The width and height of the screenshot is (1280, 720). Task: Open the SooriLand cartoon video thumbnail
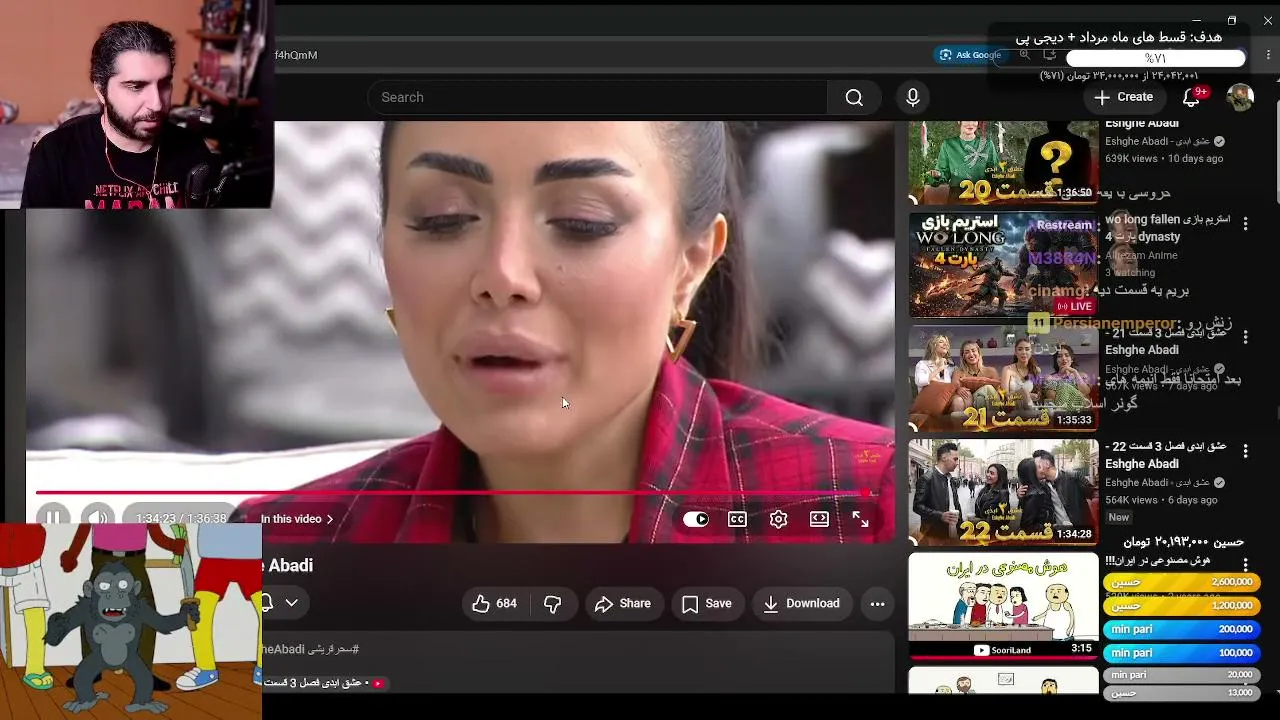[1003, 605]
